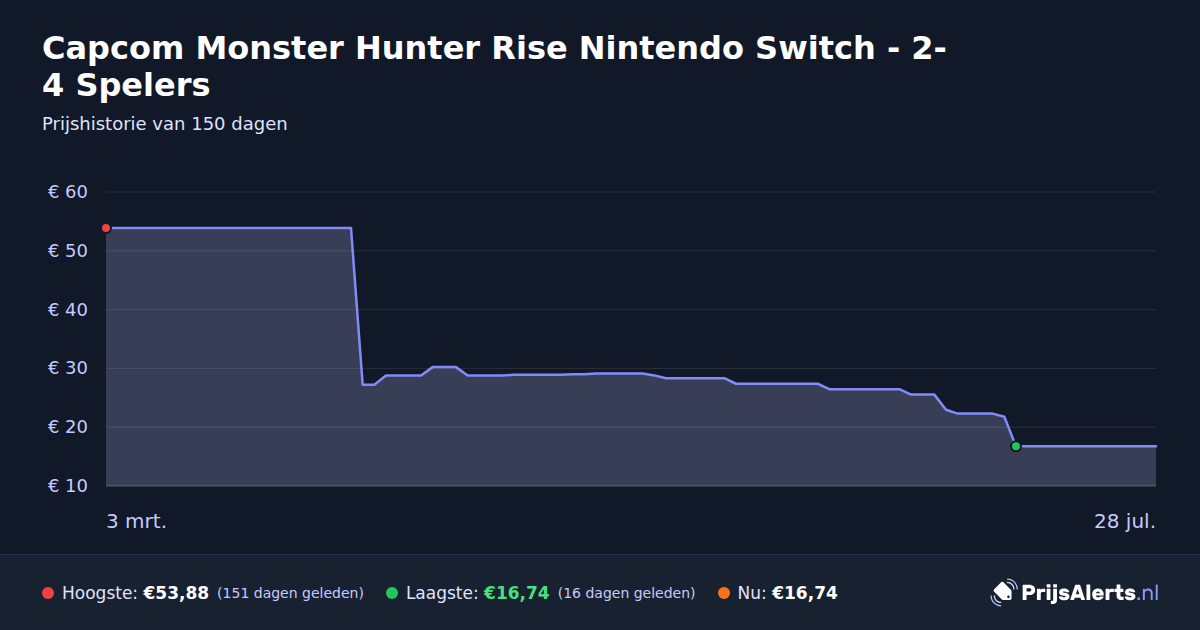Click the Prijshistorie van 150 dagen subtitle

click(x=165, y=124)
